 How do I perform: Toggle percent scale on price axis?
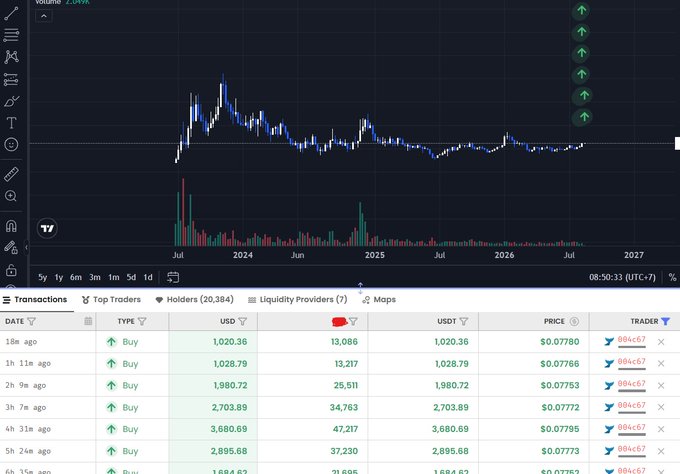point(672,277)
